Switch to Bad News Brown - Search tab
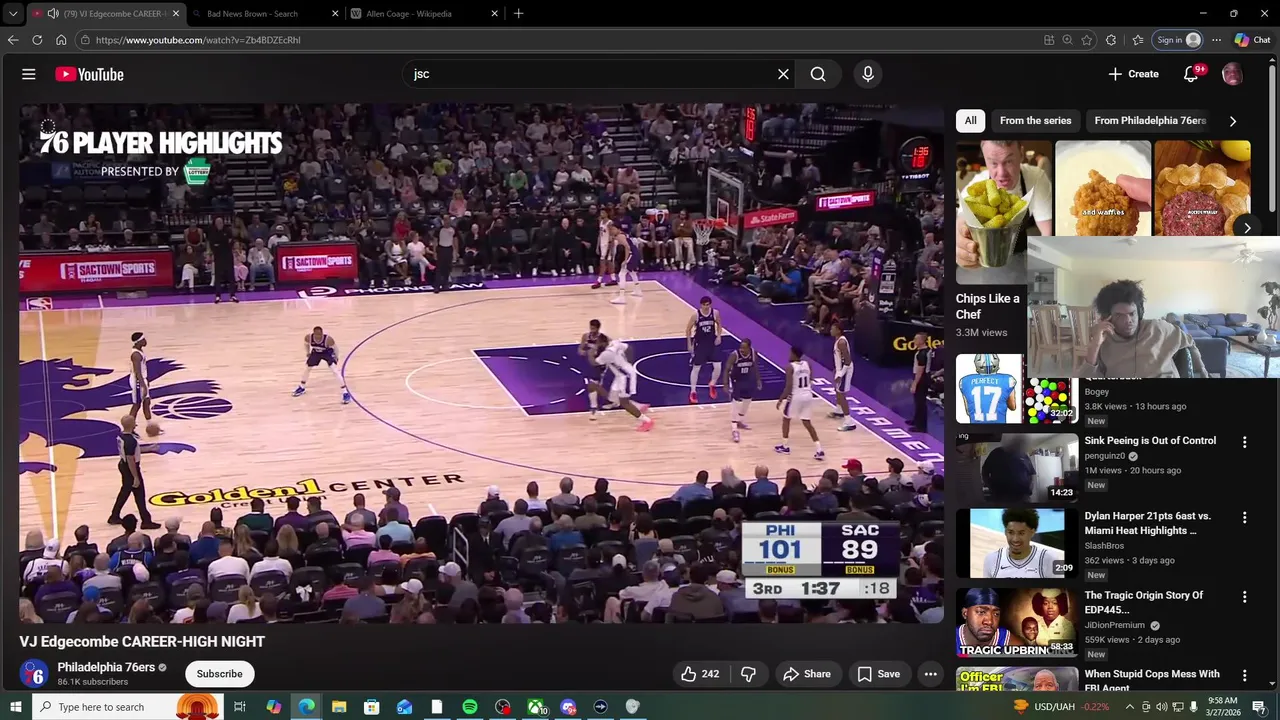 click(x=265, y=14)
